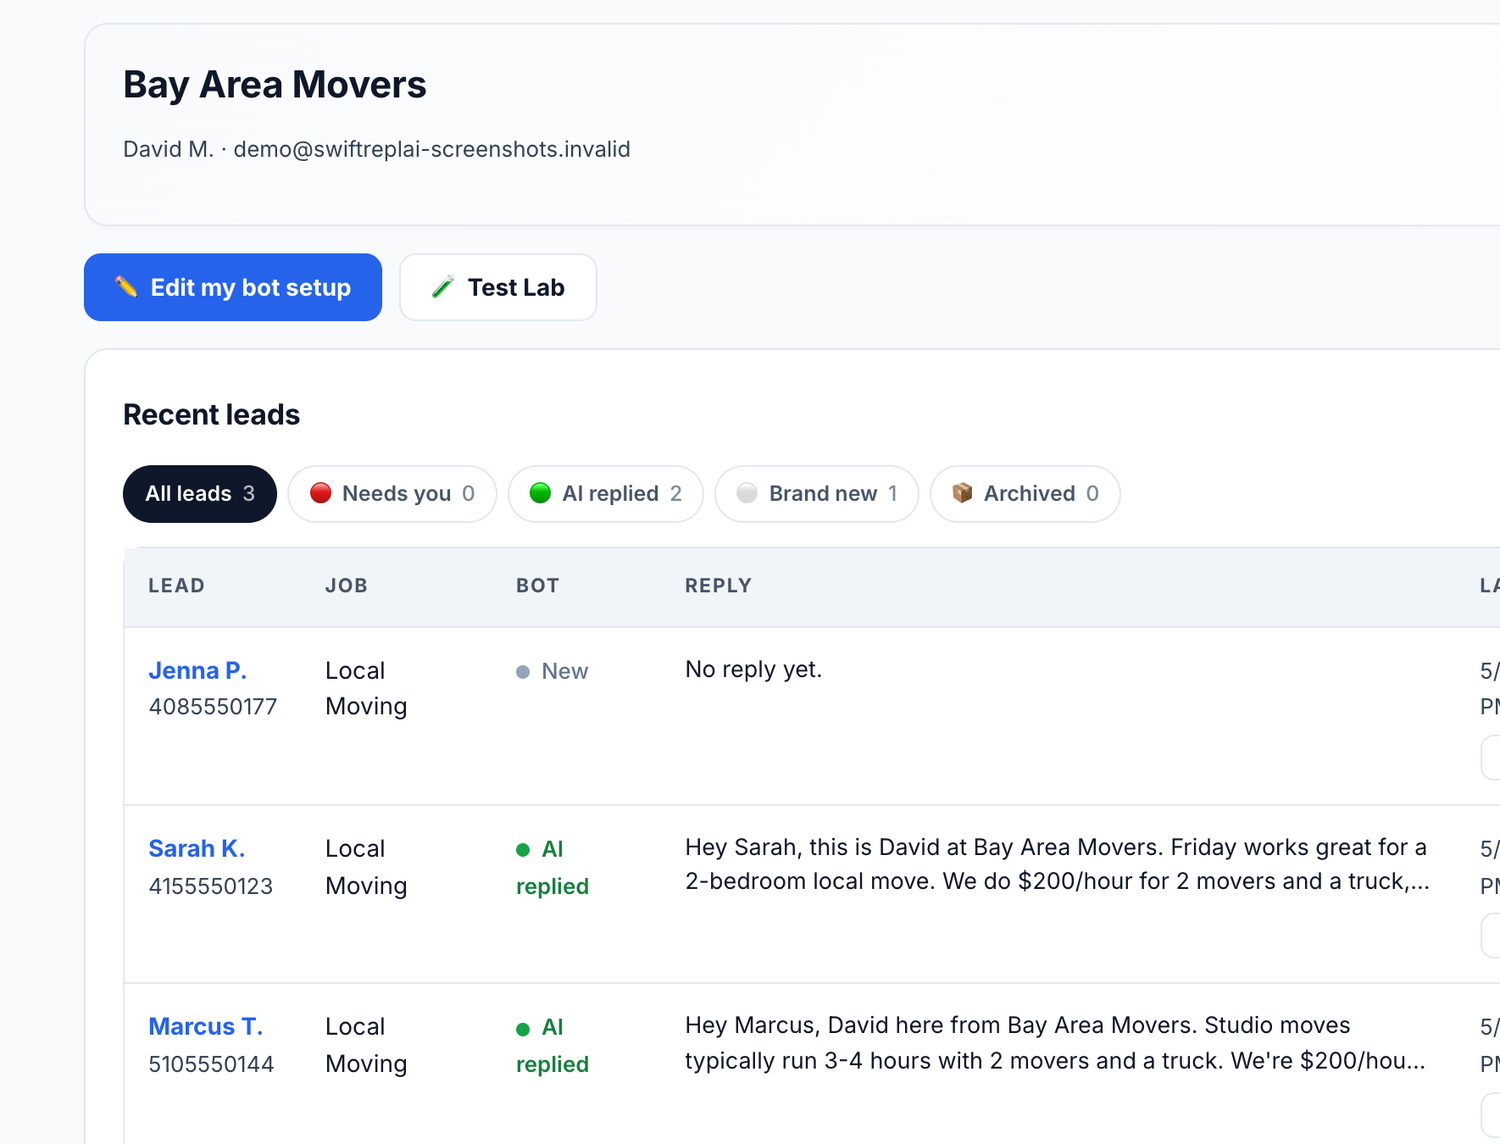View Archived leads
The height and width of the screenshot is (1144, 1500).
click(x=1025, y=494)
